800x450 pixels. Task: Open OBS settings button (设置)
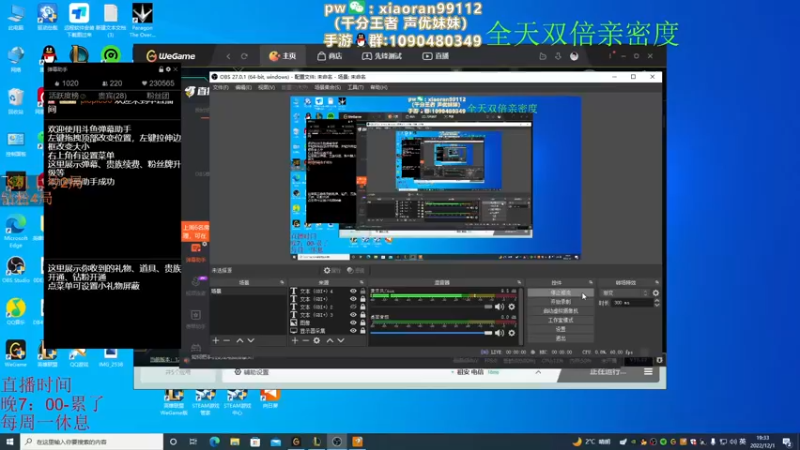coord(561,329)
